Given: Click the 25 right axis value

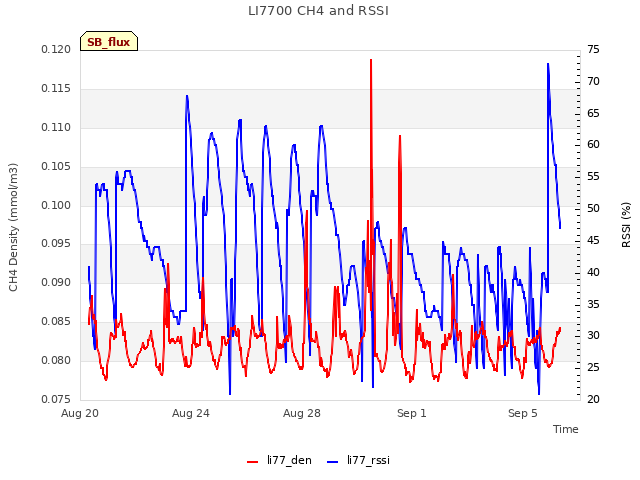Looking at the screenshot, I should pos(593,367).
